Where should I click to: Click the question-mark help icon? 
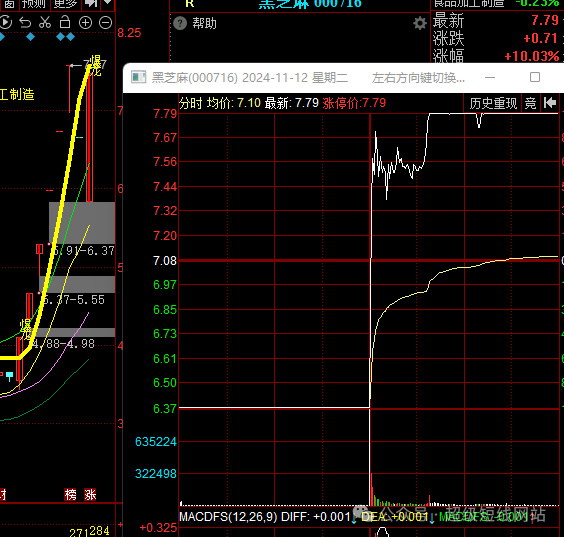coord(180,23)
